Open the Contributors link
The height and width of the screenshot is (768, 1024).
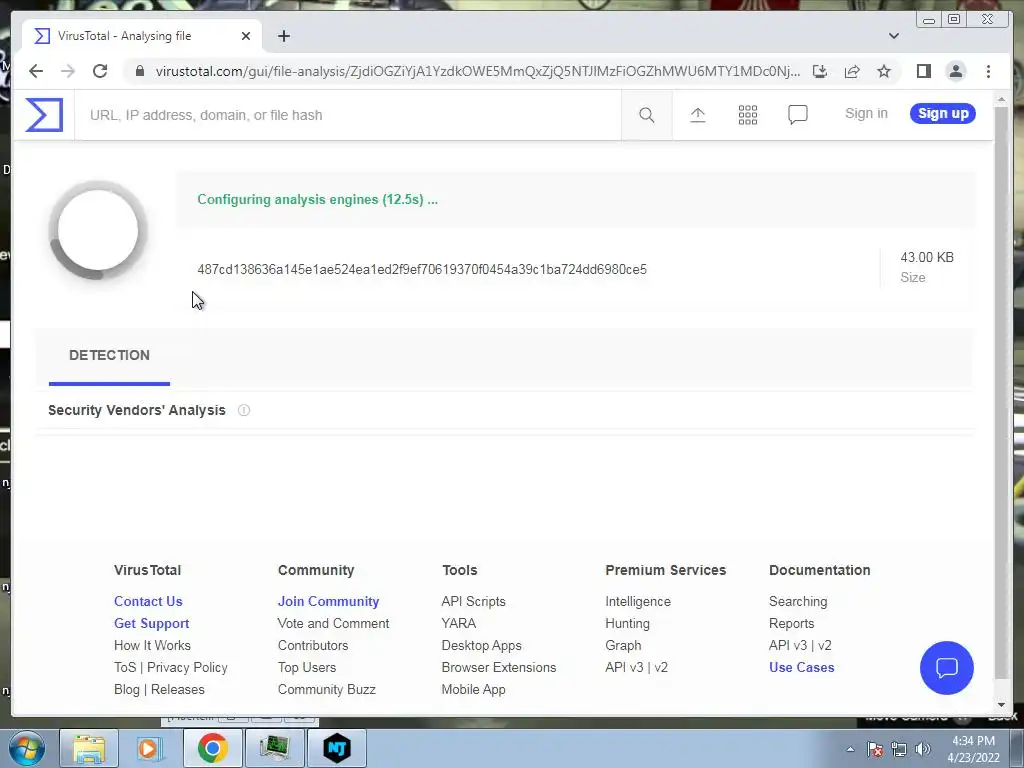(x=313, y=645)
